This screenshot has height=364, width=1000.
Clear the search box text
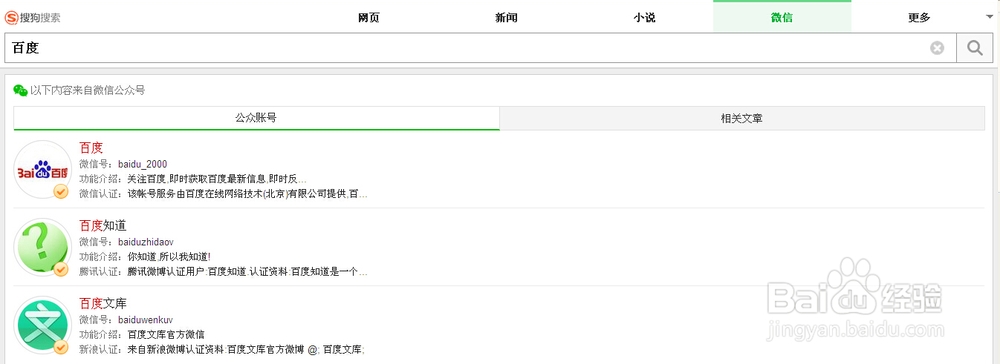pyautogui.click(x=936, y=48)
